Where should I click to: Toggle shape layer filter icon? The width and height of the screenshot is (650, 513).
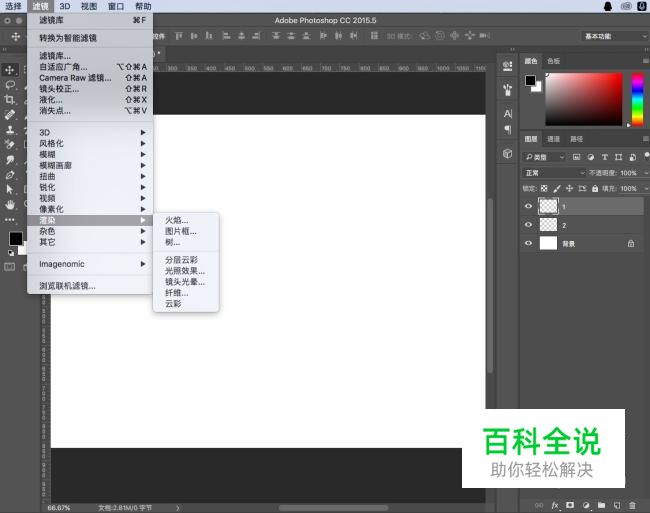click(x=618, y=157)
